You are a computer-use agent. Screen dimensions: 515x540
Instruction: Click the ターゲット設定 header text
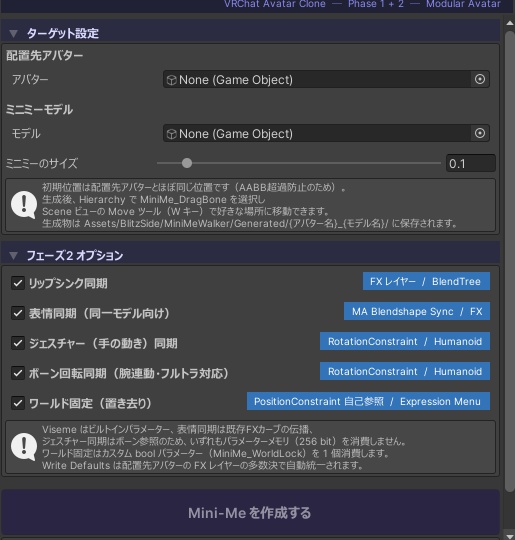[x=63, y=33]
